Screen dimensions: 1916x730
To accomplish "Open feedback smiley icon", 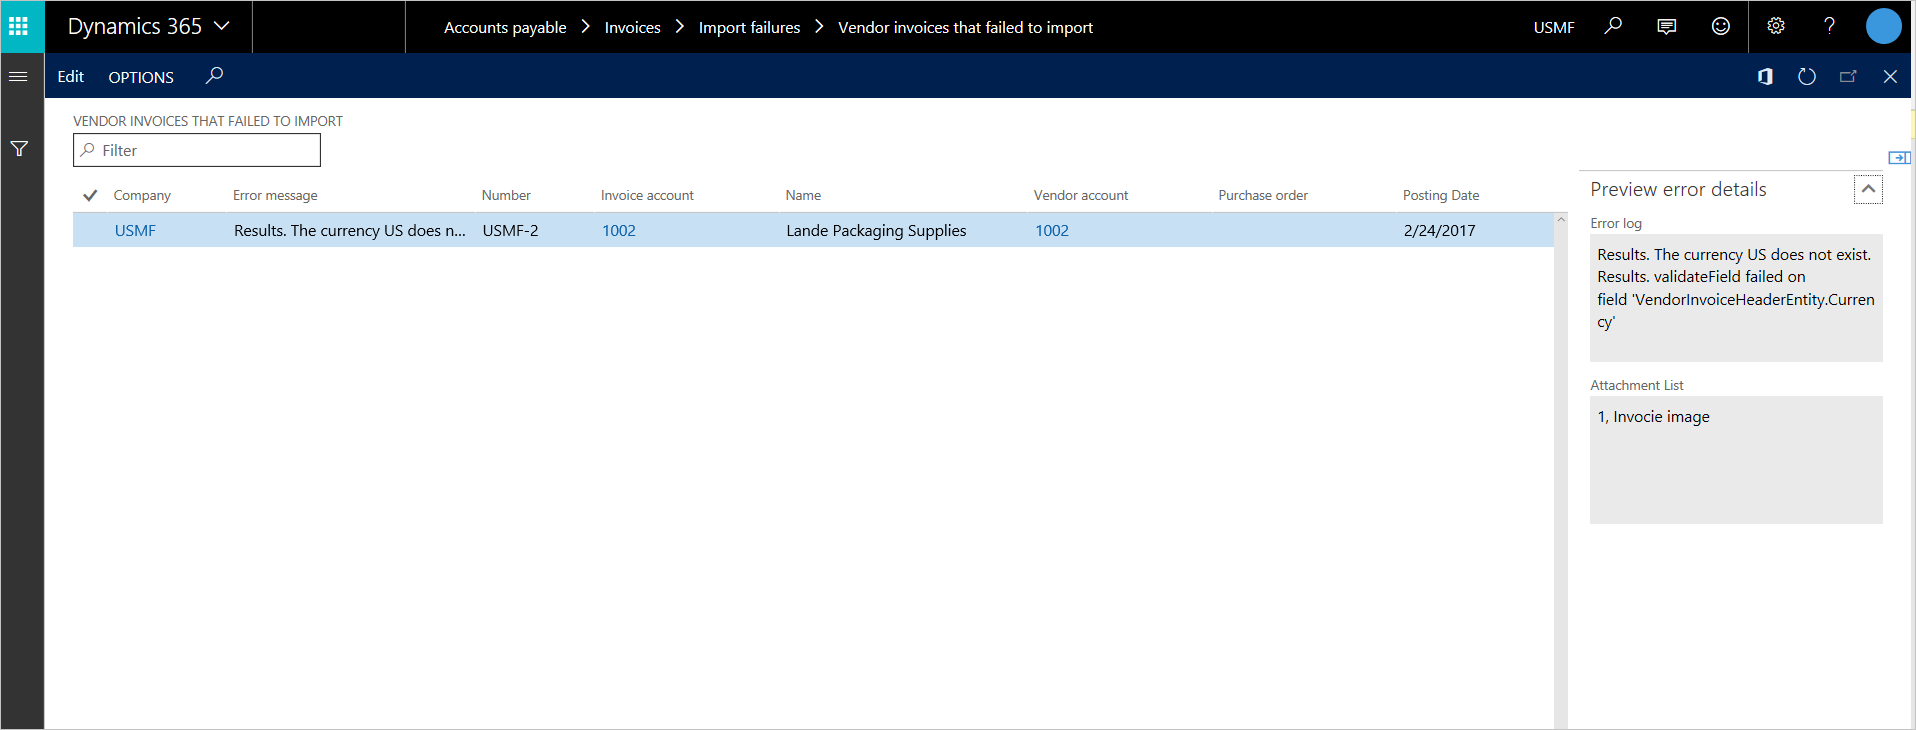I will click(x=1721, y=26).
